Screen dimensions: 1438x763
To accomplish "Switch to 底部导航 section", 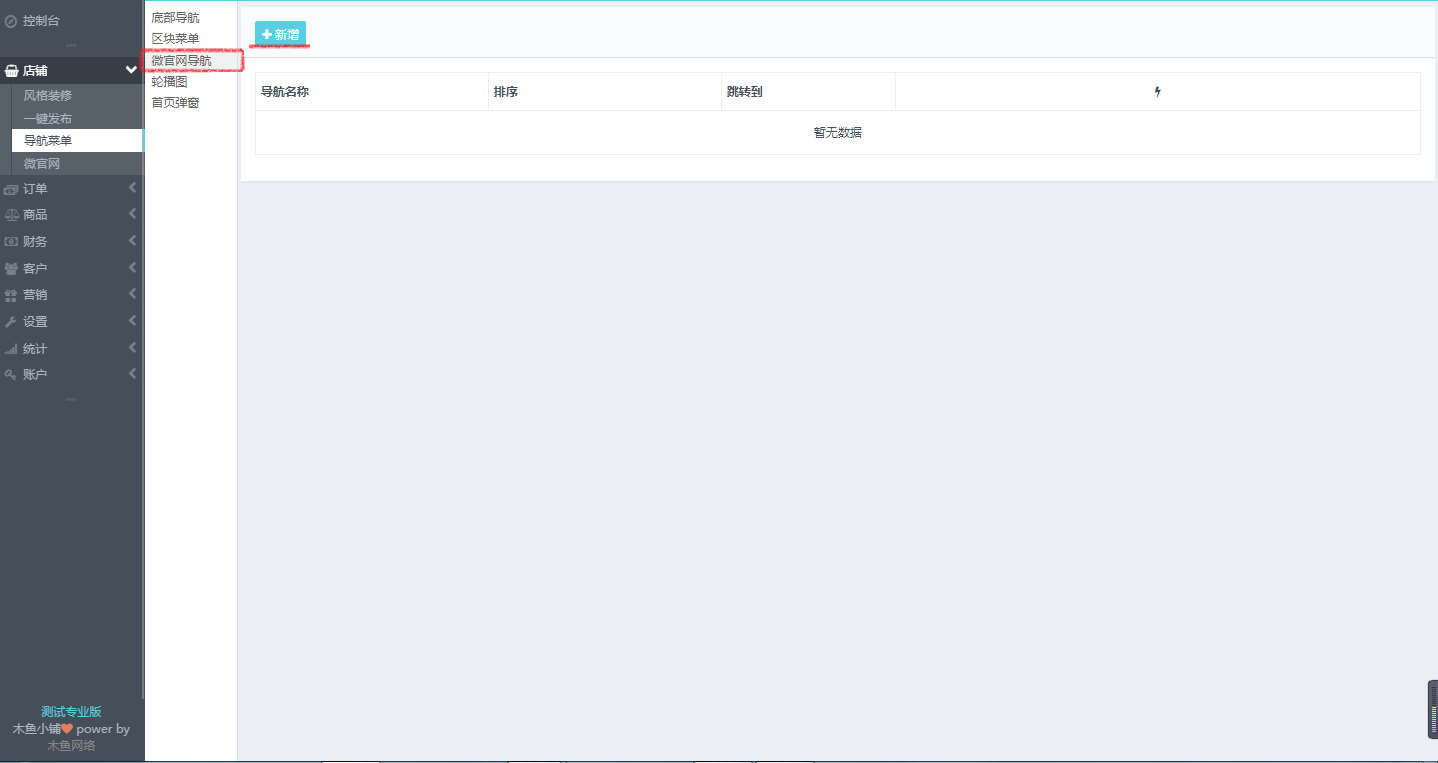I will (x=175, y=18).
